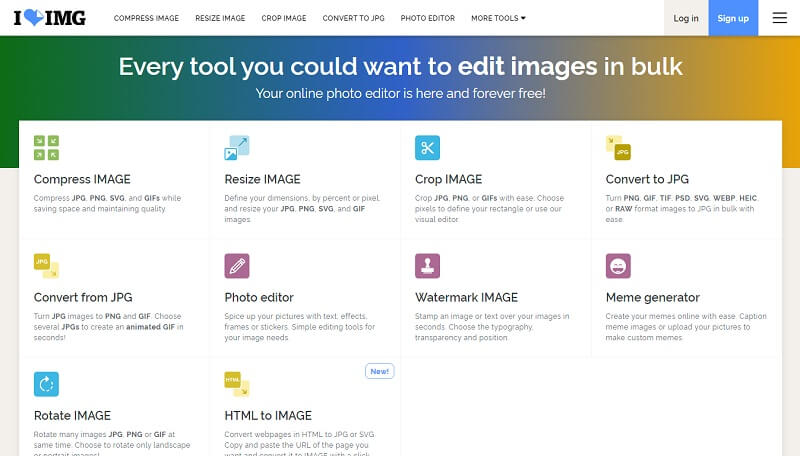Viewport: 800px width, 456px height.
Task: Click the Rotate IMAGE description text
Action: [x=112, y=443]
